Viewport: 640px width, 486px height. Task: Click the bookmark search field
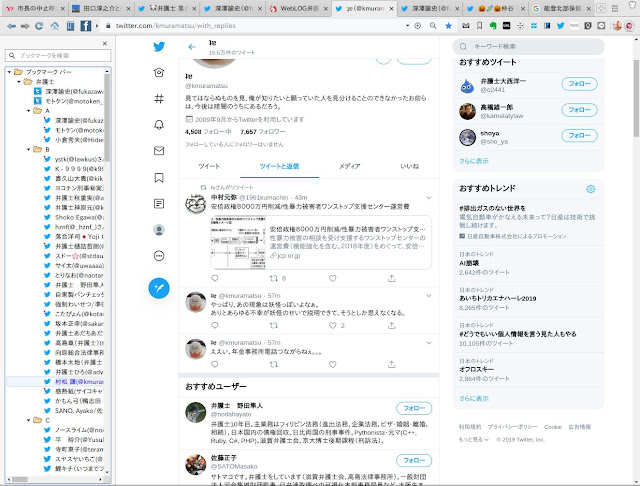click(x=58, y=55)
